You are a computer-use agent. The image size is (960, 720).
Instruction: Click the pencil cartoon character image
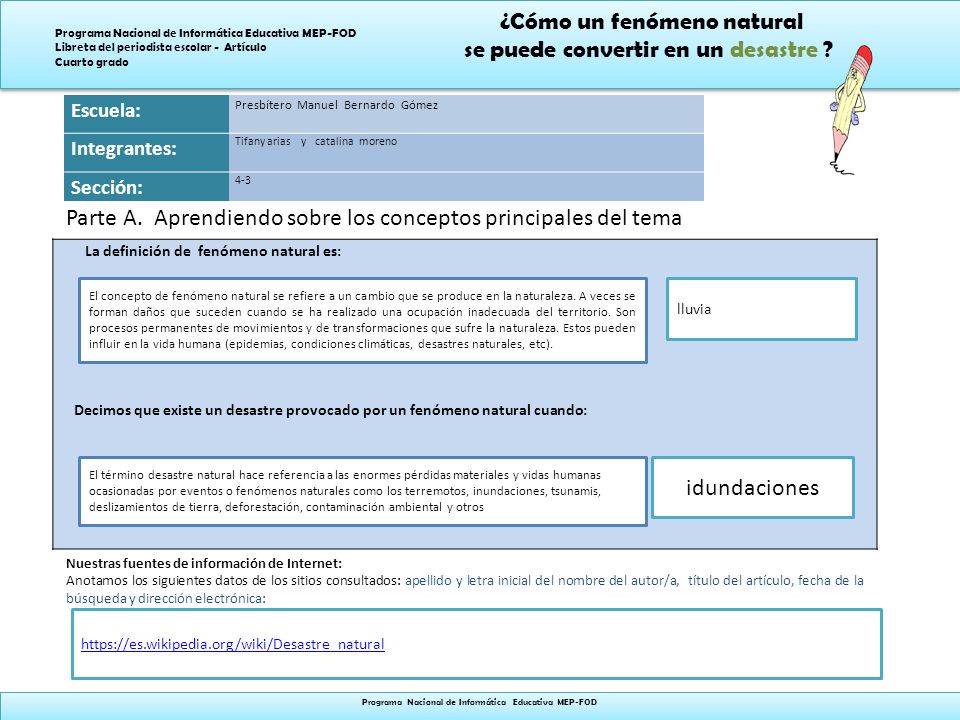[x=851, y=110]
